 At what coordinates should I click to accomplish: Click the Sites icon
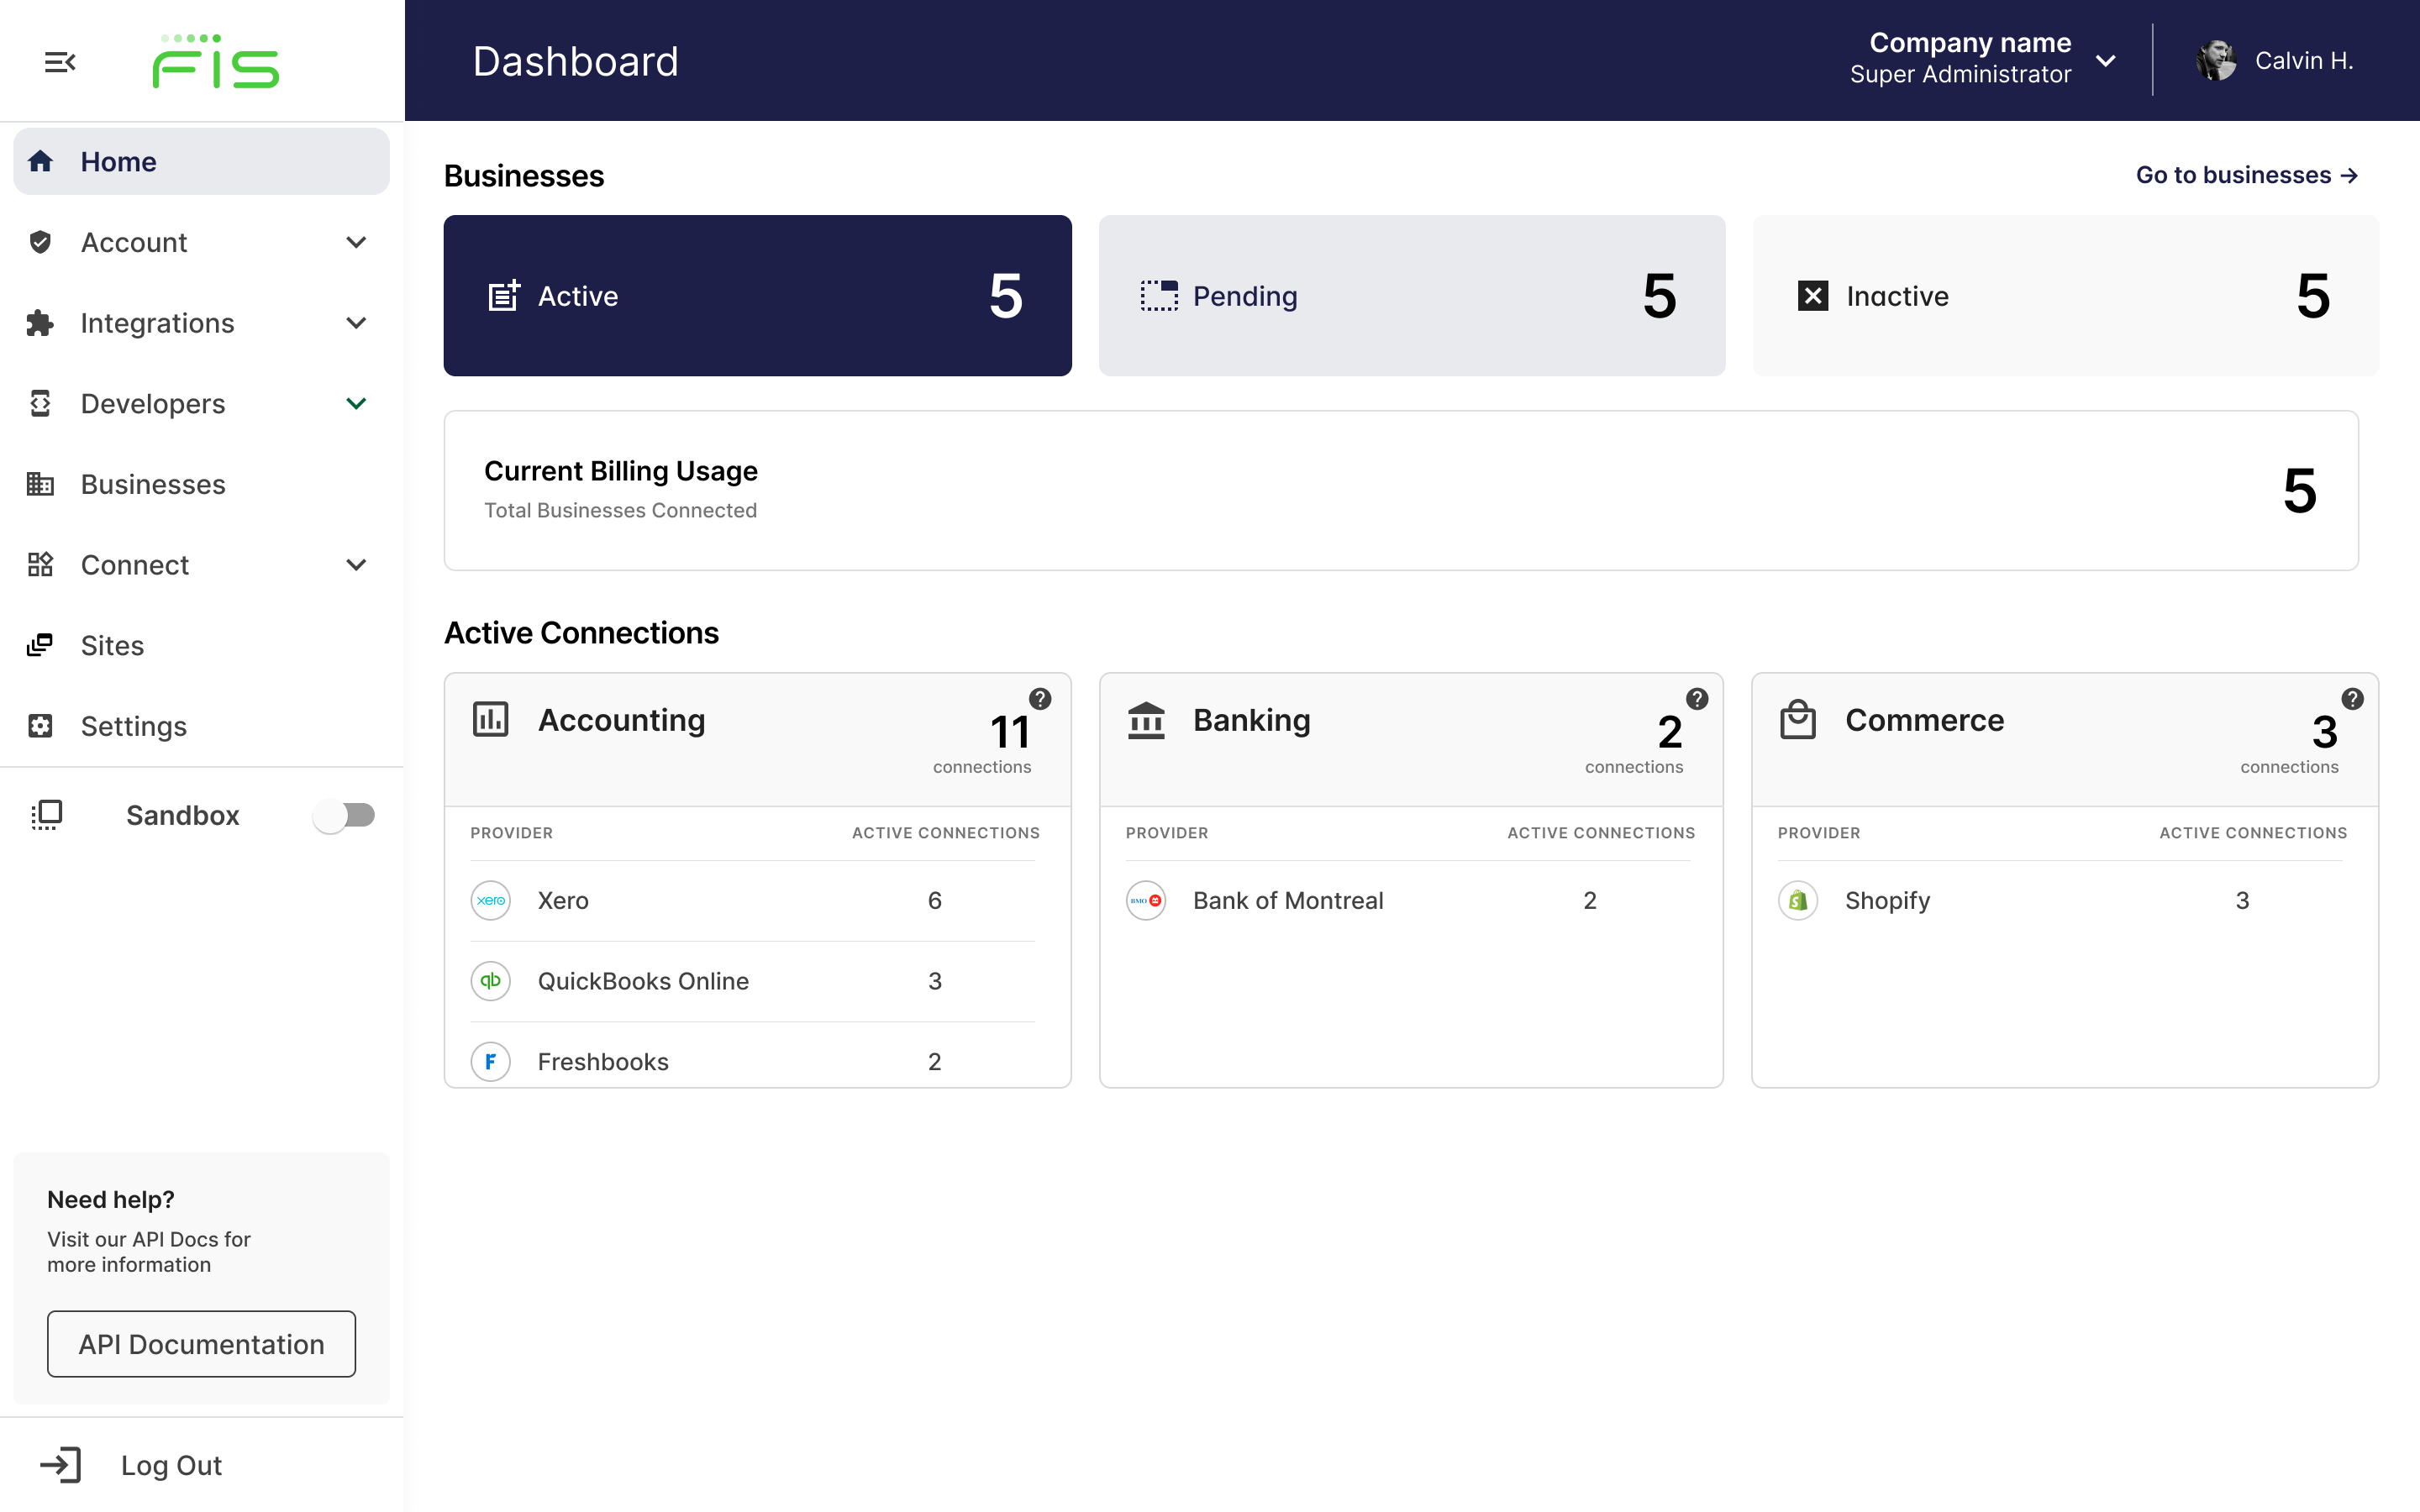click(x=40, y=645)
